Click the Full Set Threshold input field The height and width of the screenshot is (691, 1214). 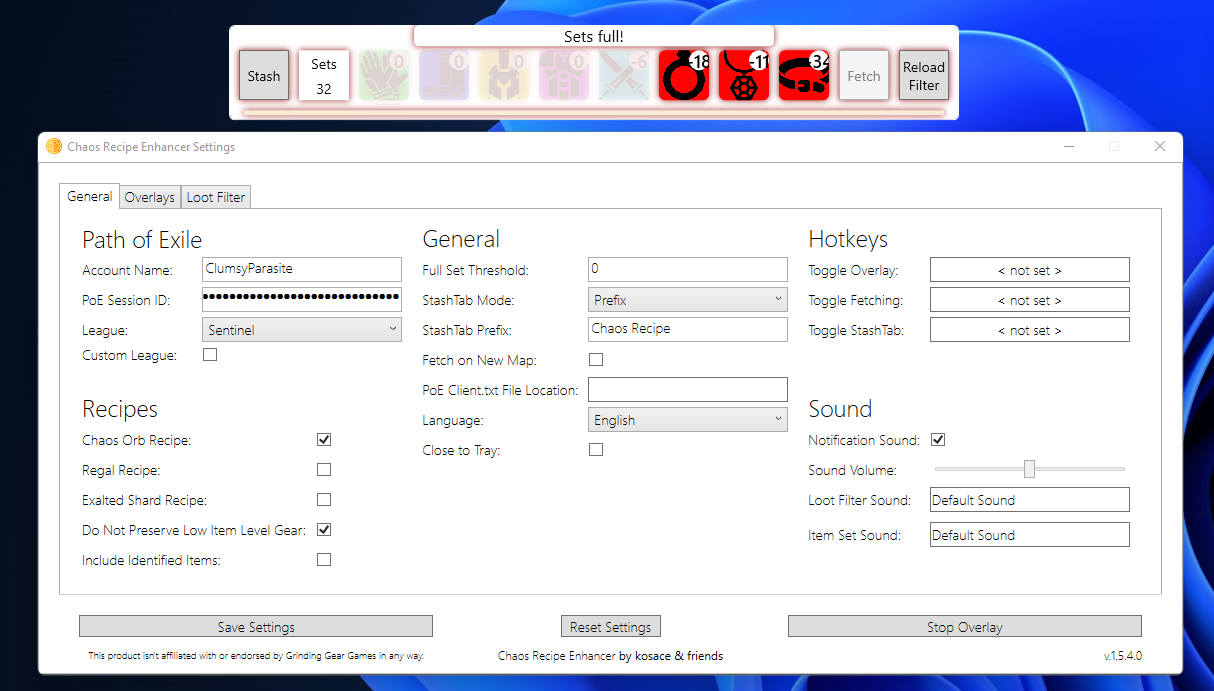click(688, 269)
